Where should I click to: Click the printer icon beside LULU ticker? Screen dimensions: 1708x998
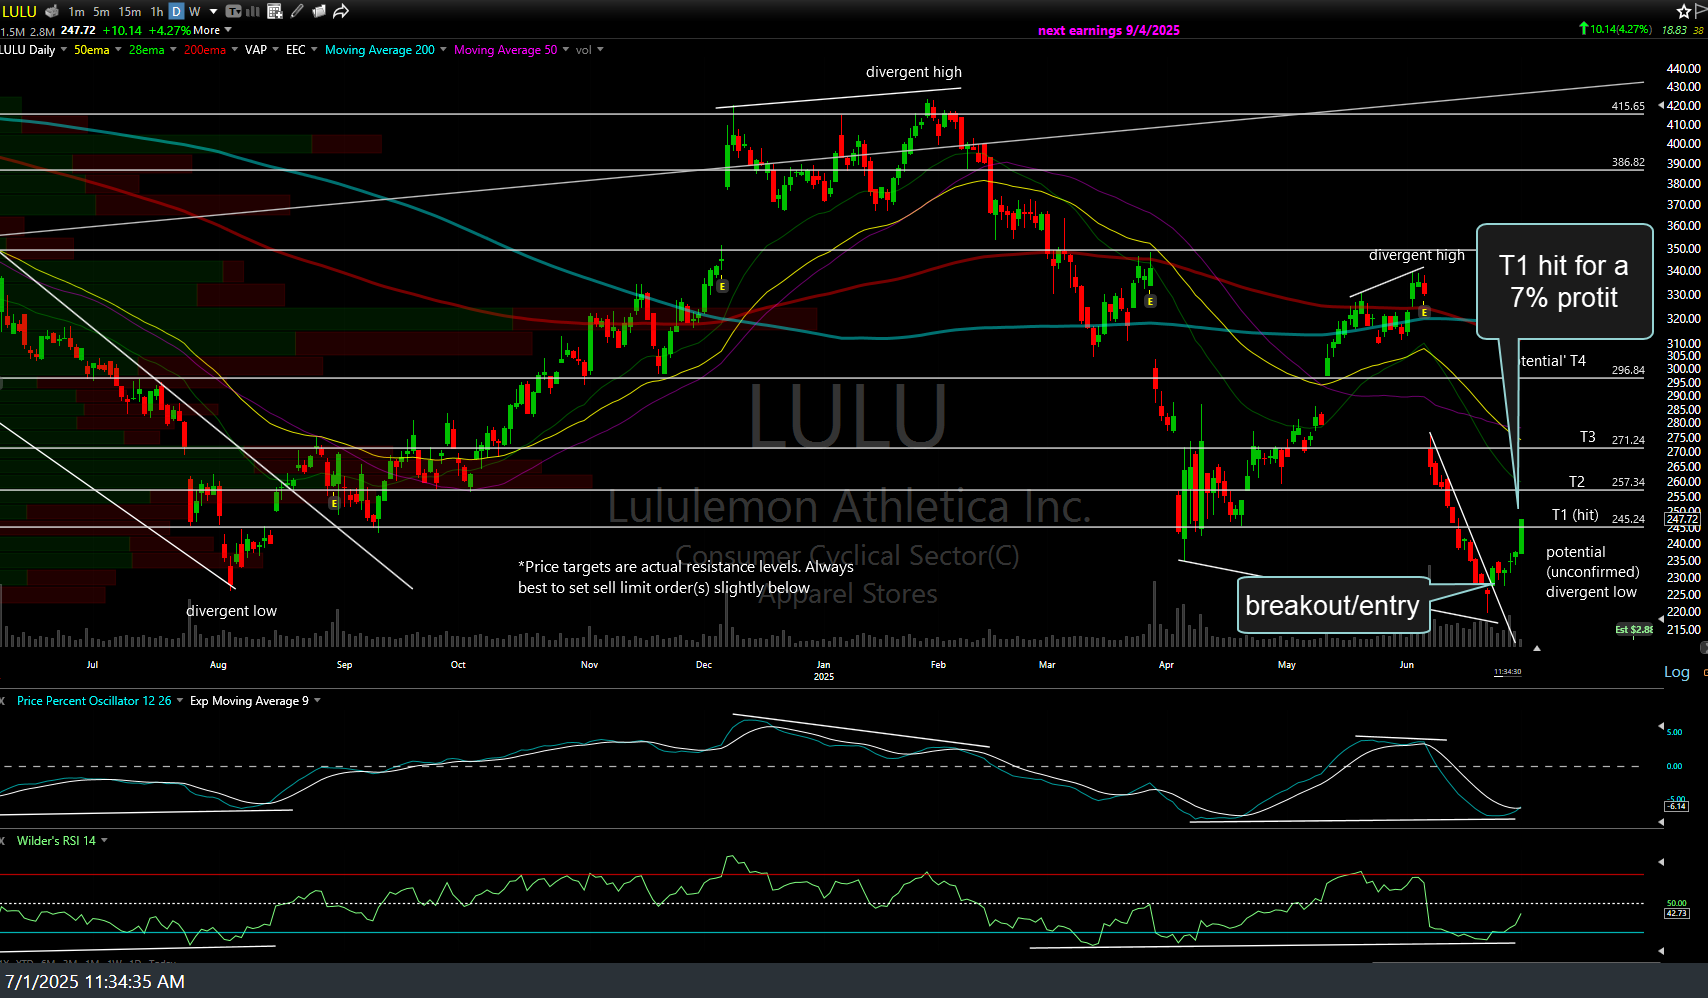[52, 11]
